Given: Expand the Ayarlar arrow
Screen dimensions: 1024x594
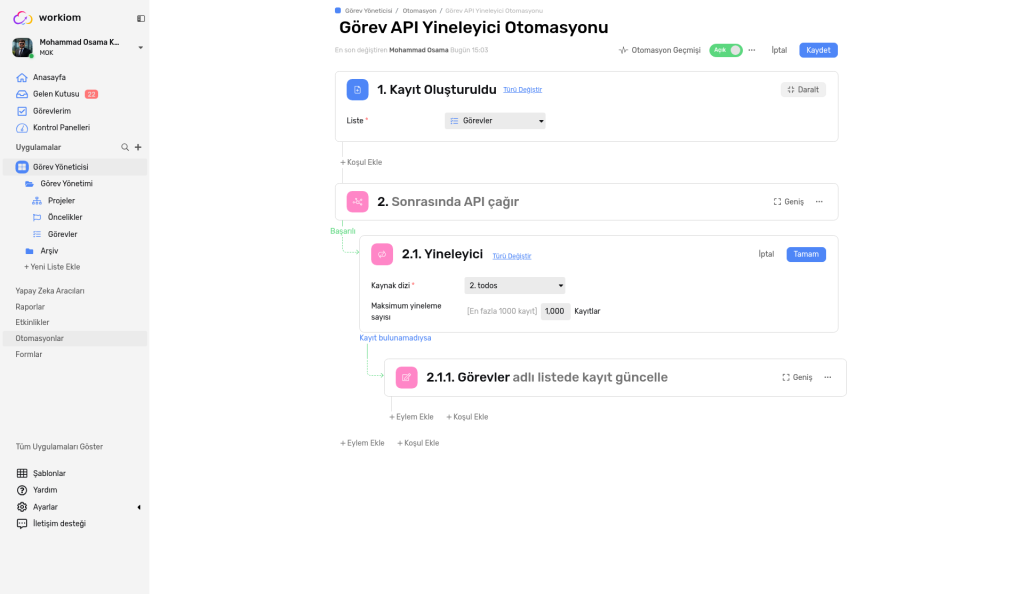Looking at the screenshot, I should (x=138, y=507).
